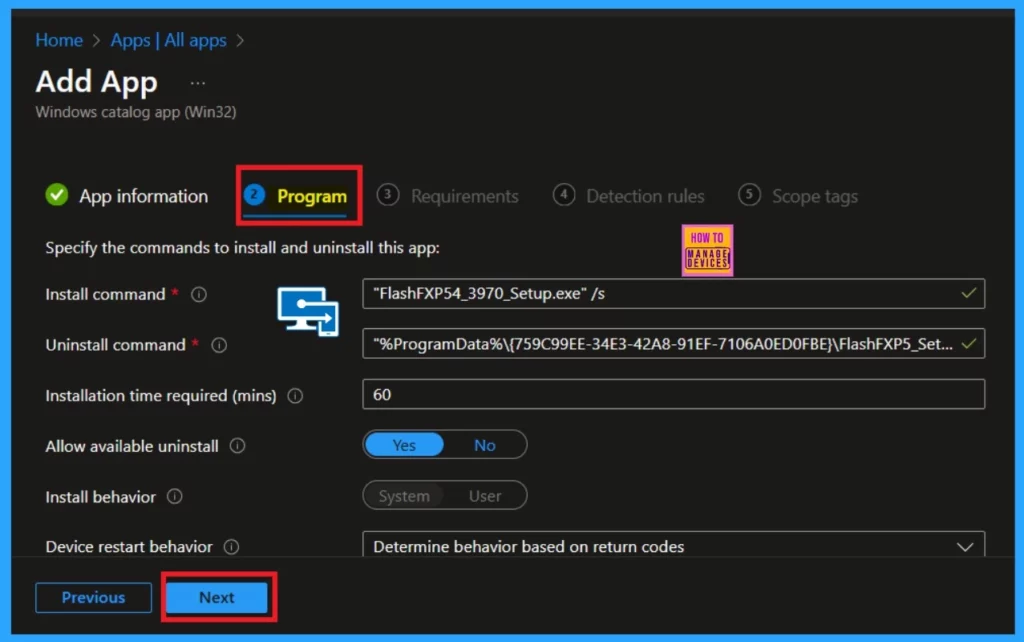Click the step 3 circle icon
The height and width of the screenshot is (642, 1024).
click(388, 195)
